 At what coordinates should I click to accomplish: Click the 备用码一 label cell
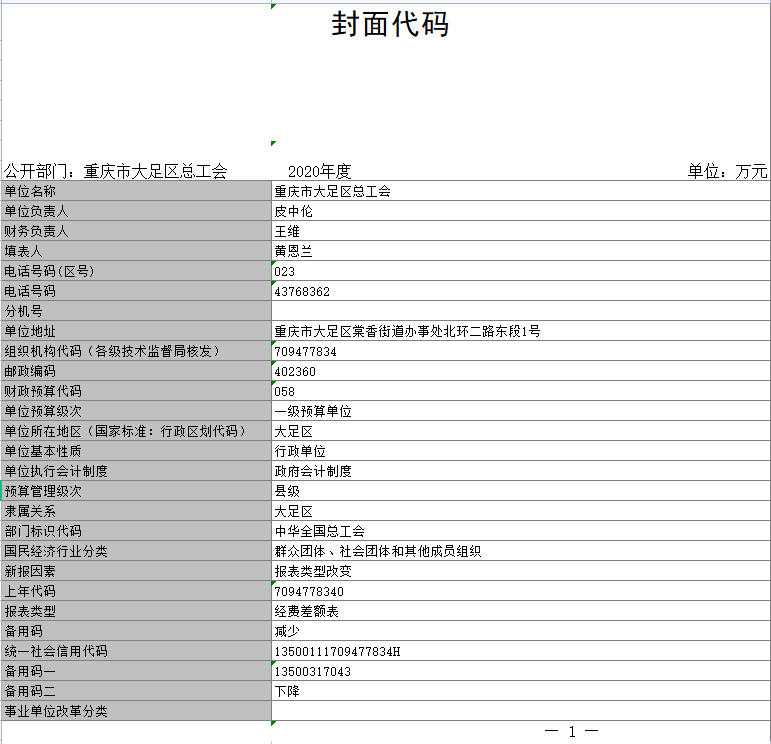coord(136,671)
